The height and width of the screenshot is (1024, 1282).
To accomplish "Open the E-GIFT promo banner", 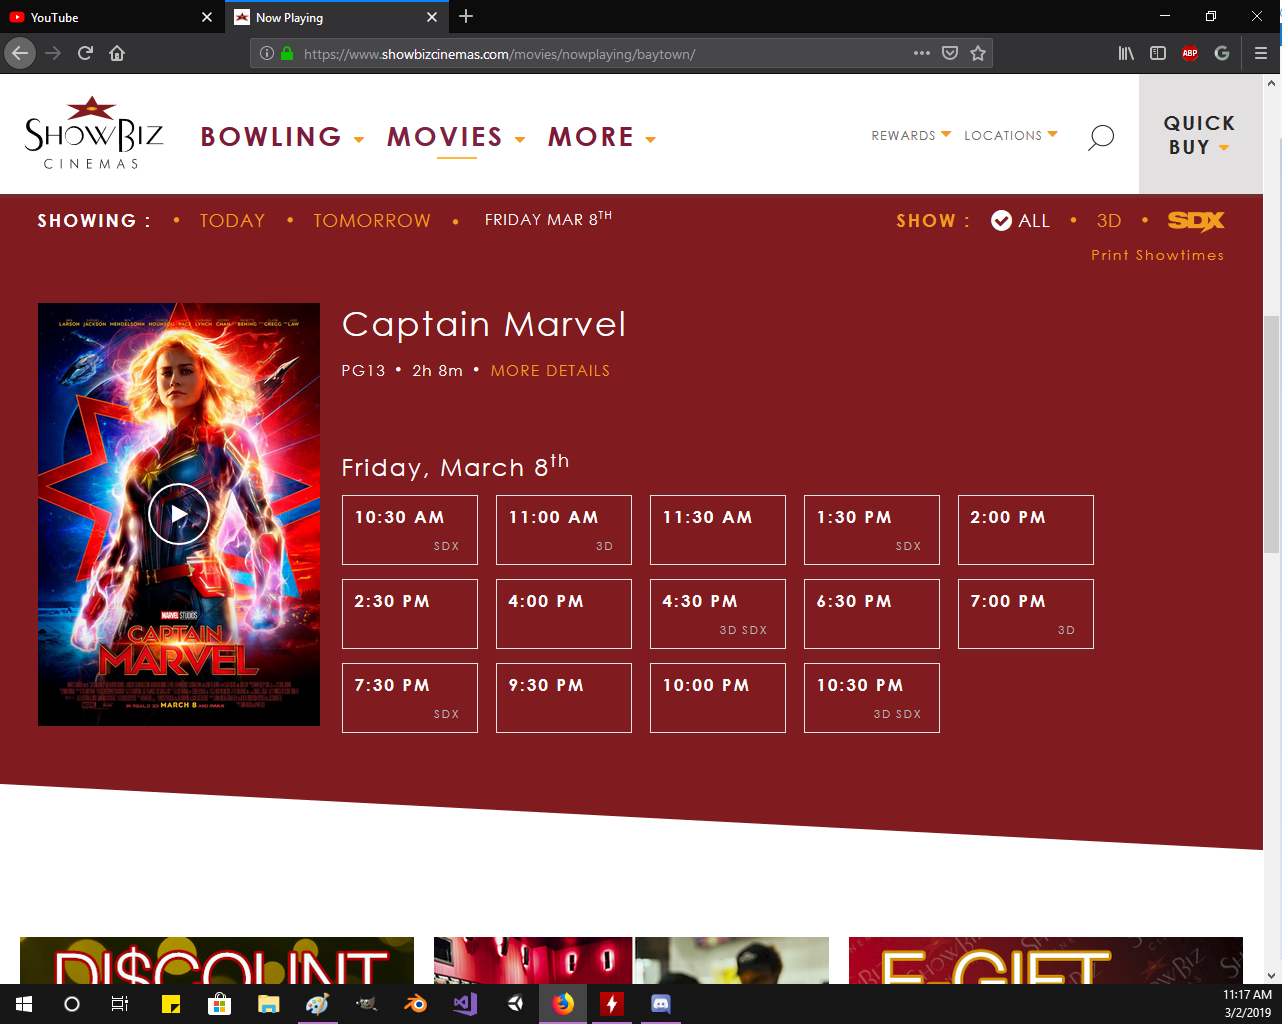I will (1045, 960).
